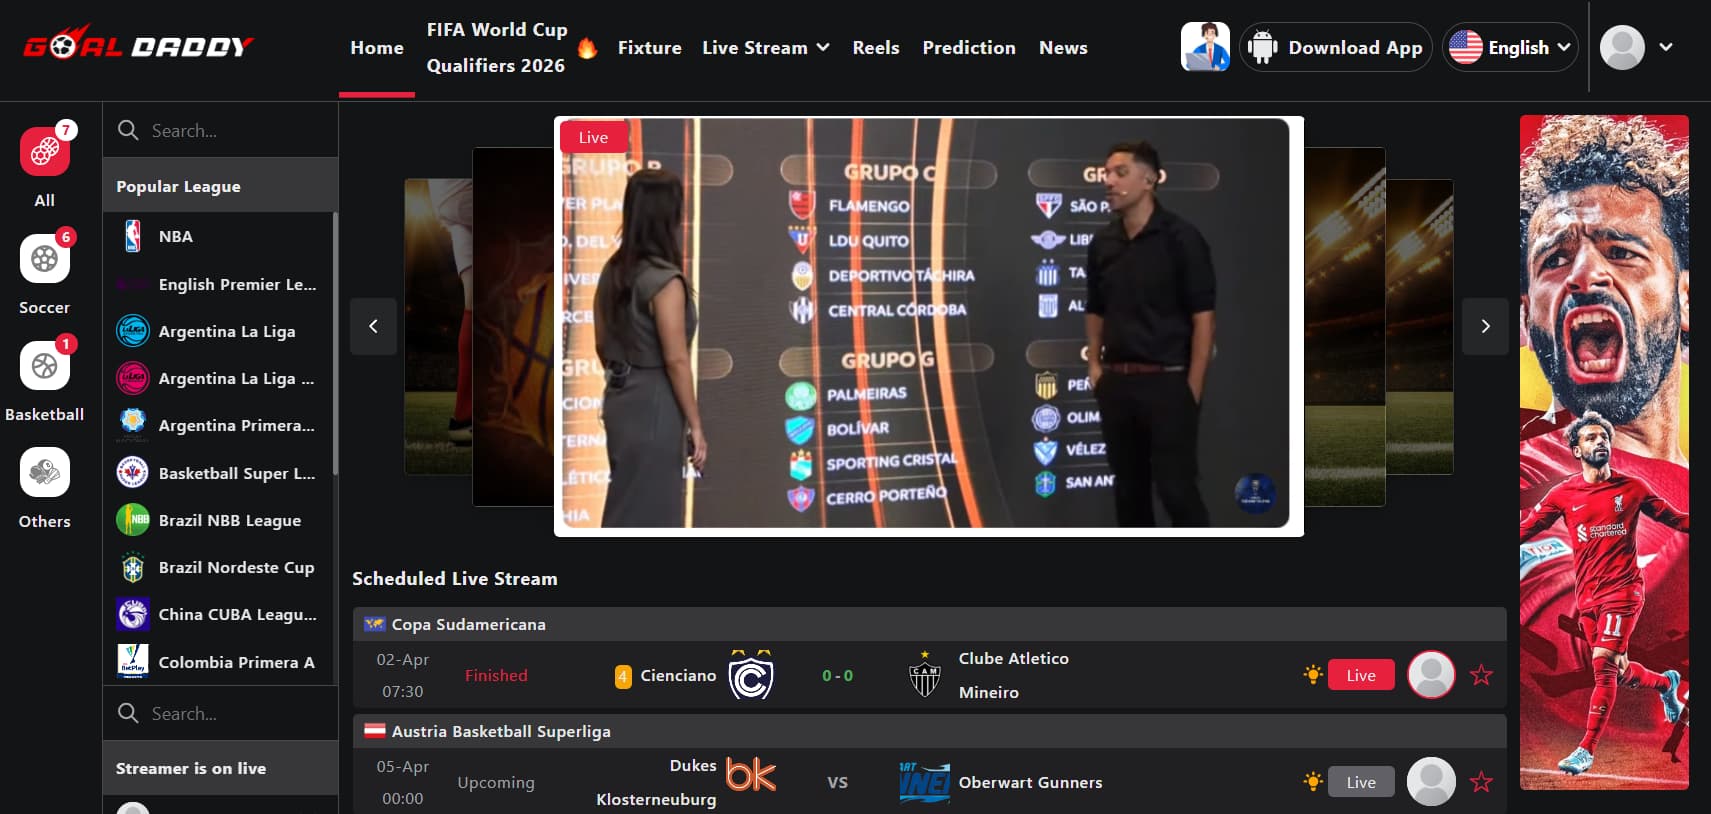Open Austria Basketball Superliga header
This screenshot has height=814, width=1711.
(x=929, y=731)
